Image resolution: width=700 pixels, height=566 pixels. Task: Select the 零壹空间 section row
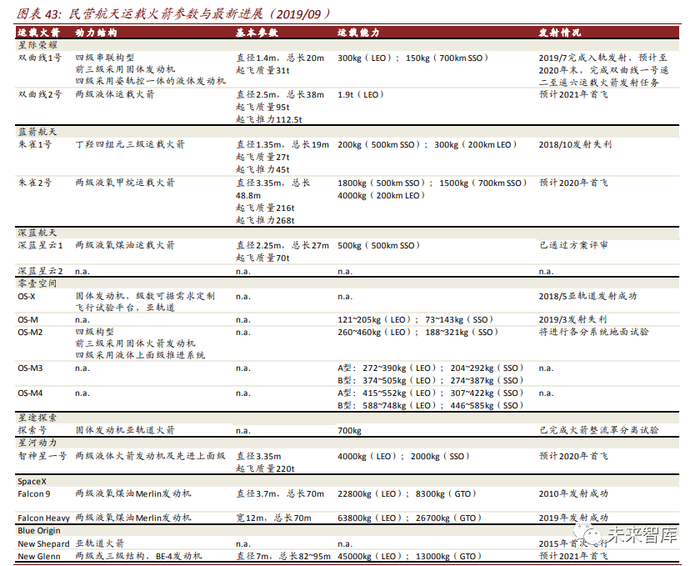click(x=347, y=283)
